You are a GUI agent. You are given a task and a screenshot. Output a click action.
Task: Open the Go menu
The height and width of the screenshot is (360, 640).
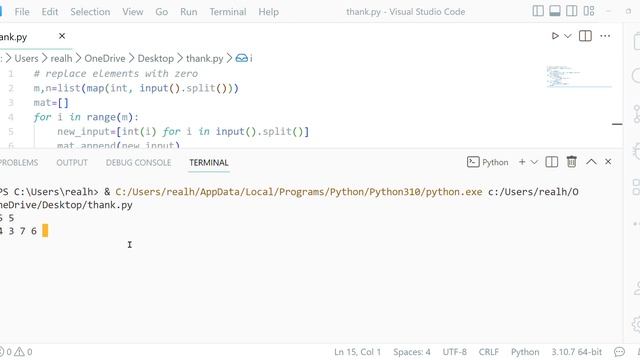162,12
